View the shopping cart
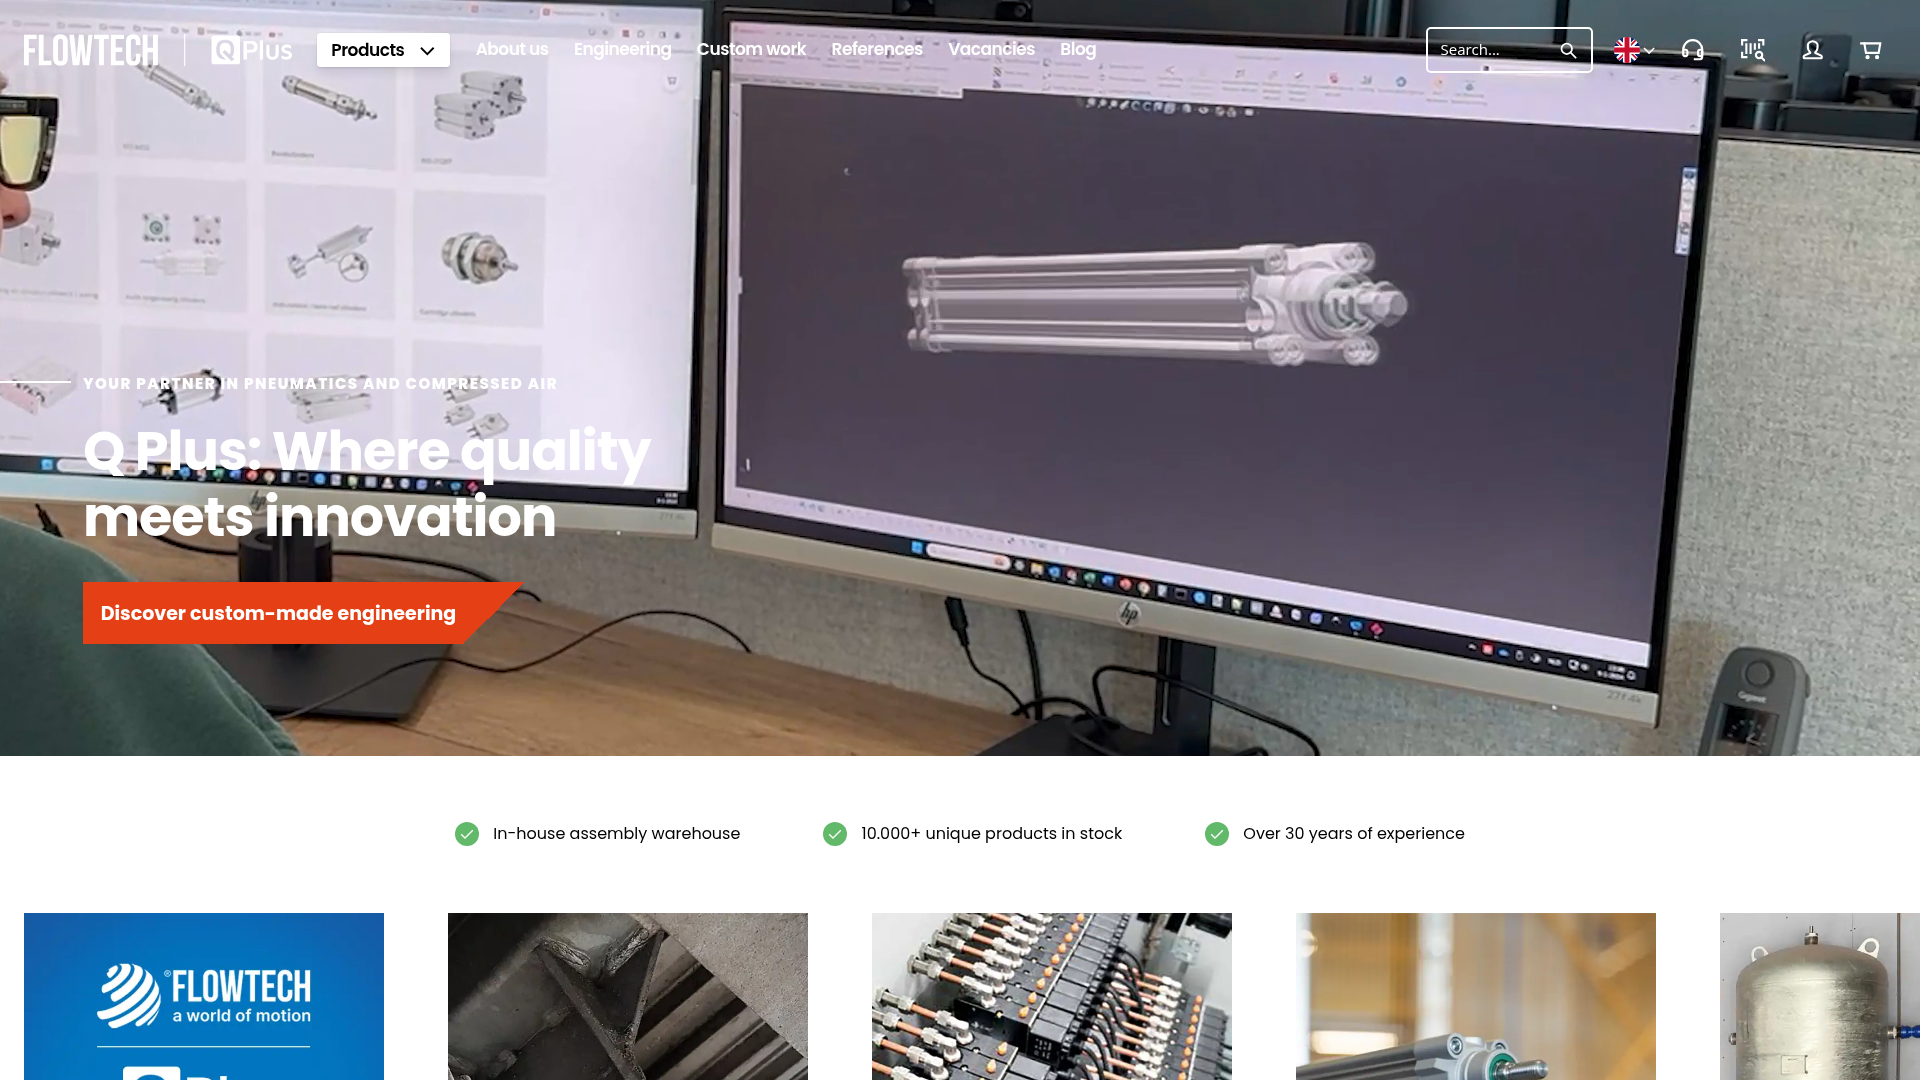Screen dimensions: 1920x1080 click(x=1871, y=50)
